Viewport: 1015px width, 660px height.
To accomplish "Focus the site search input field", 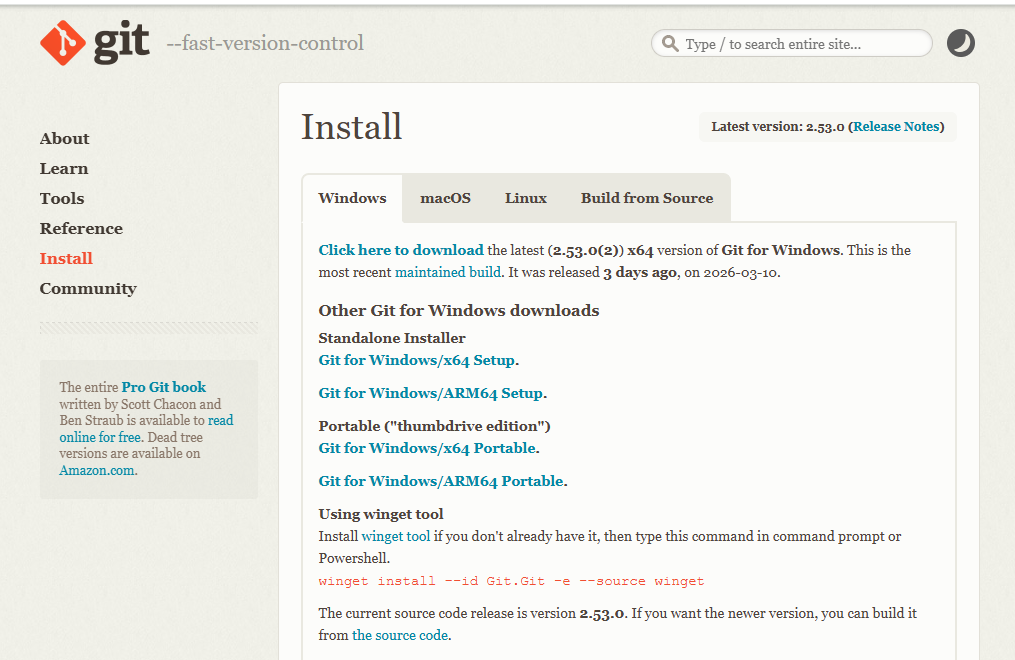I will tap(792, 43).
